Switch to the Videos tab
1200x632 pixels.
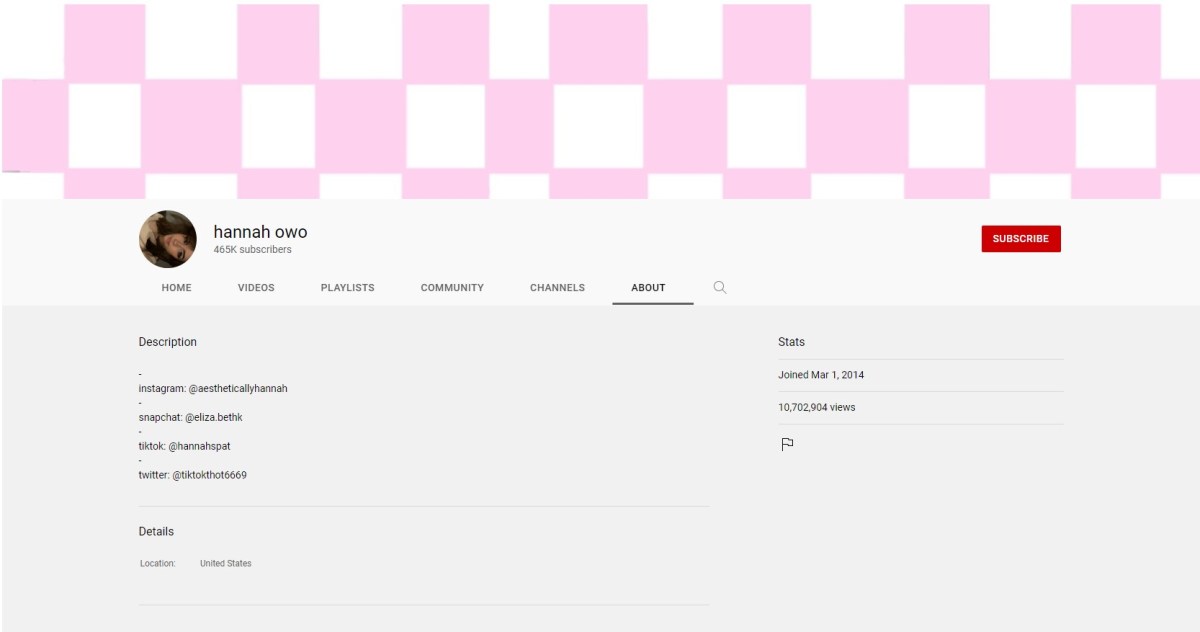click(256, 288)
